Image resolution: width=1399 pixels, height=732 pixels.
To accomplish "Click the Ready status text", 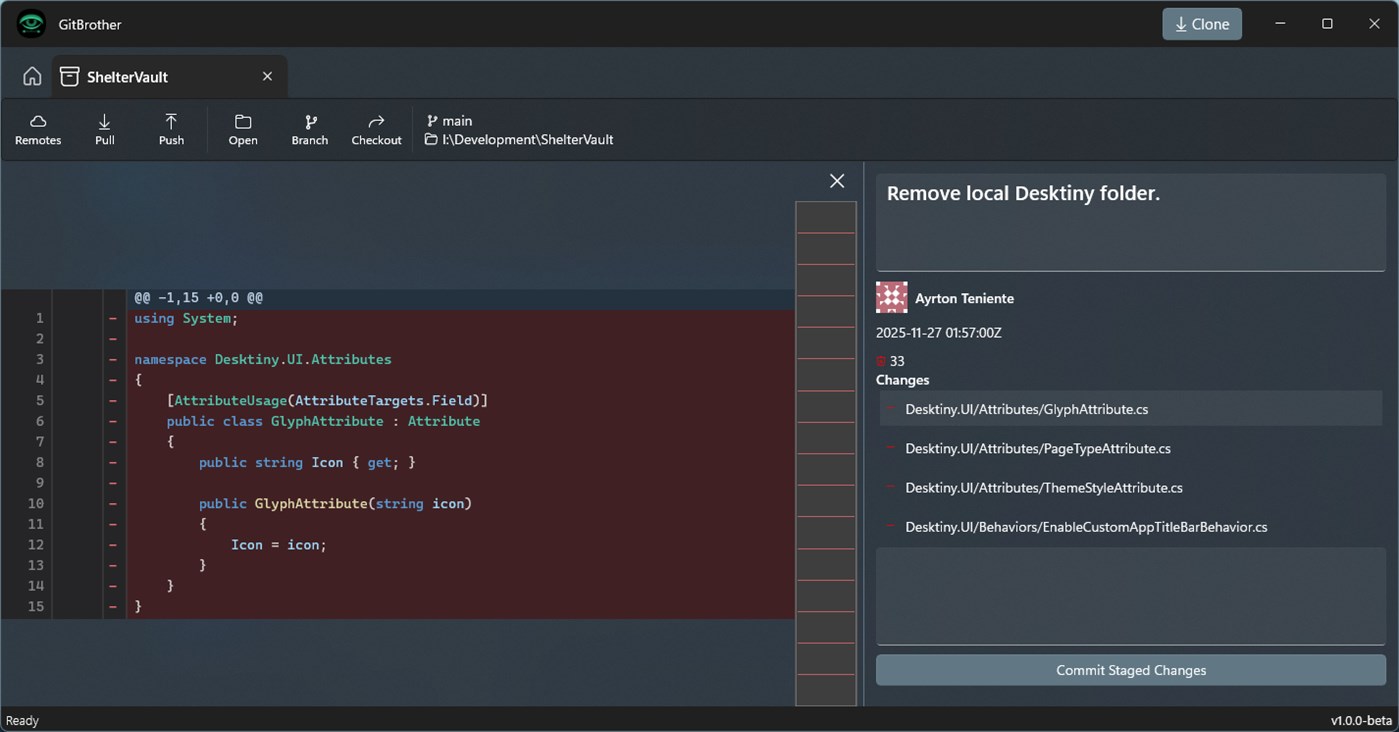I will (22, 720).
